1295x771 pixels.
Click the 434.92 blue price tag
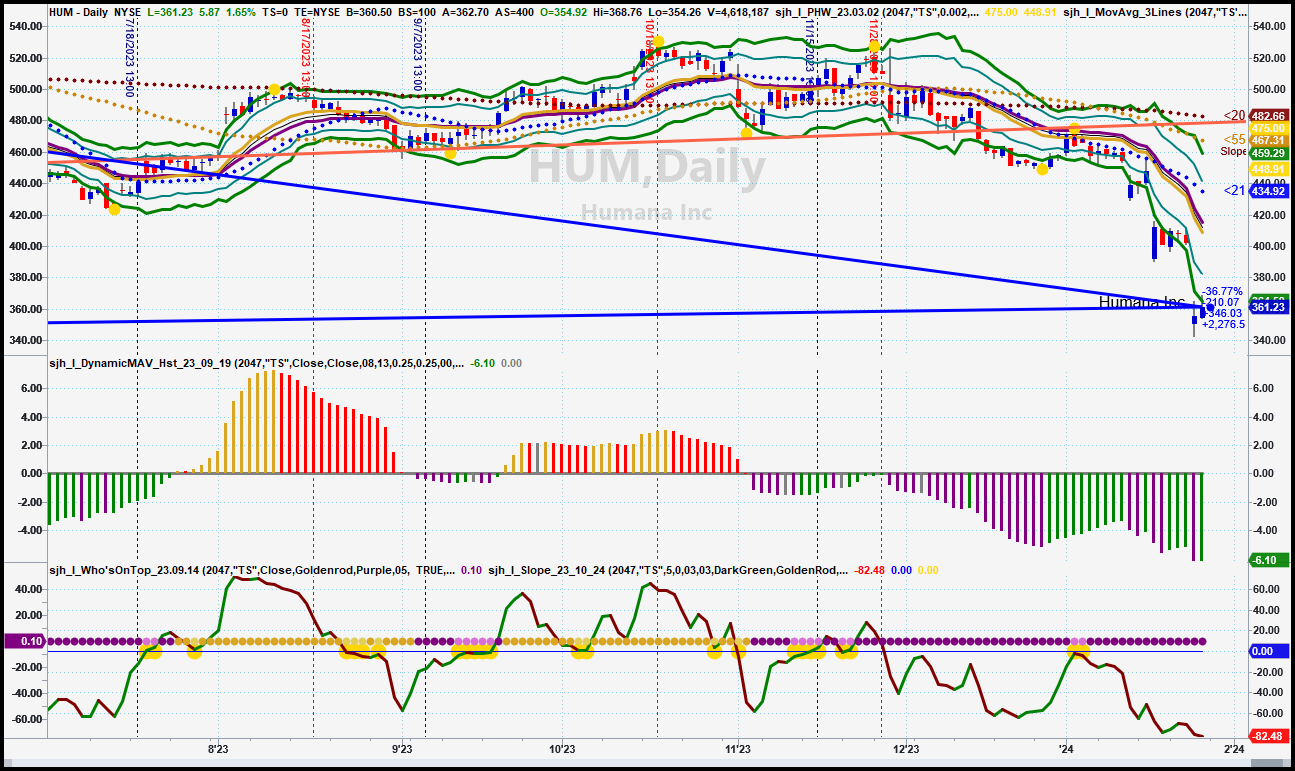point(1267,190)
